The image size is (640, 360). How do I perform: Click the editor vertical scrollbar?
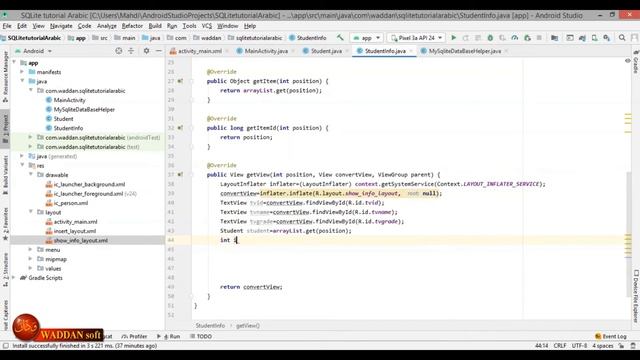(629, 235)
